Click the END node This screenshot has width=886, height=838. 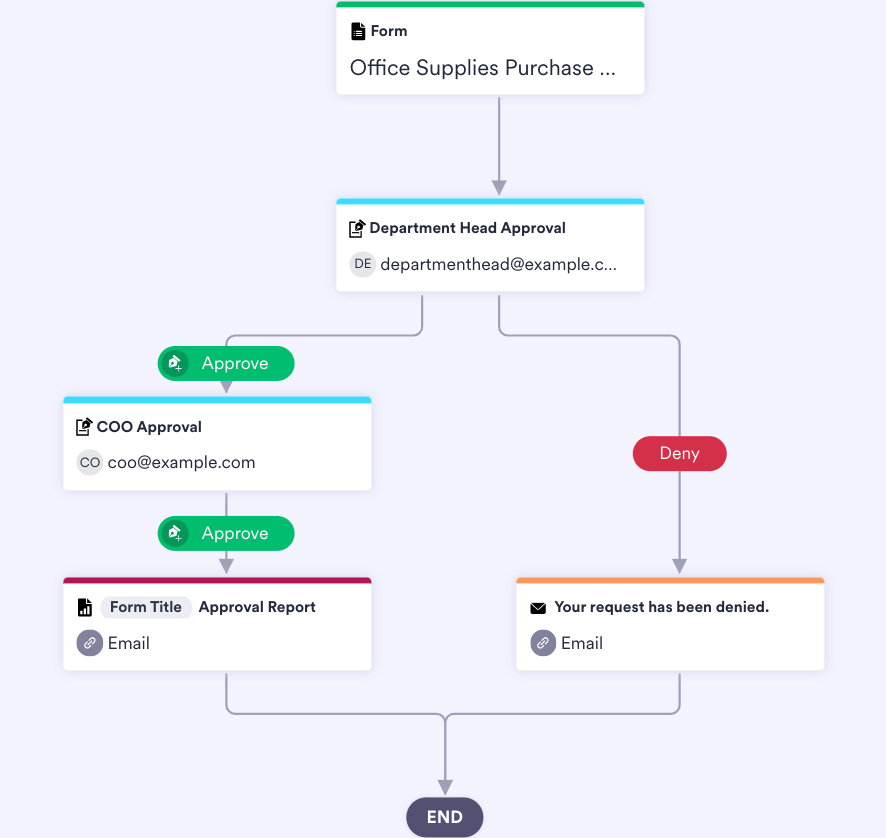pos(444,817)
